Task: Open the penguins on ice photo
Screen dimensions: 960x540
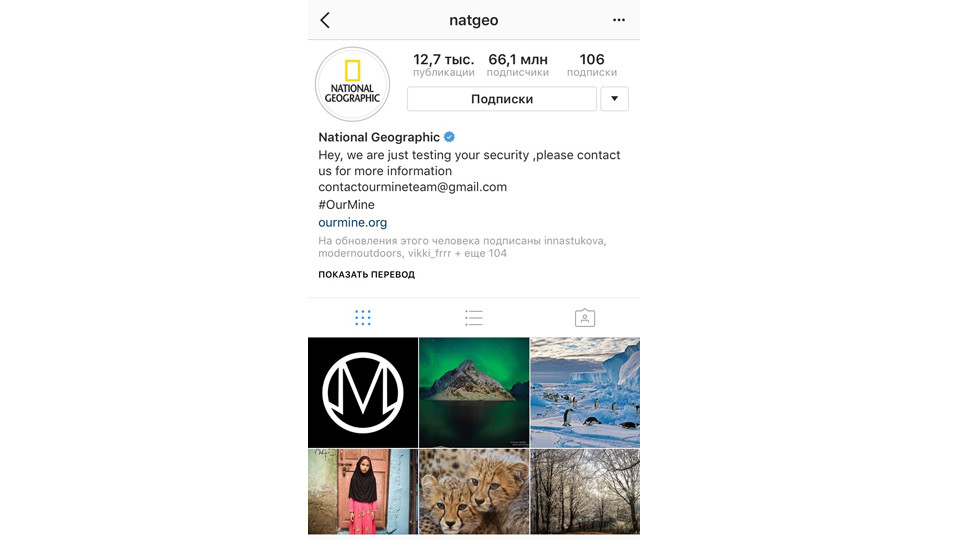Action: click(x=585, y=392)
